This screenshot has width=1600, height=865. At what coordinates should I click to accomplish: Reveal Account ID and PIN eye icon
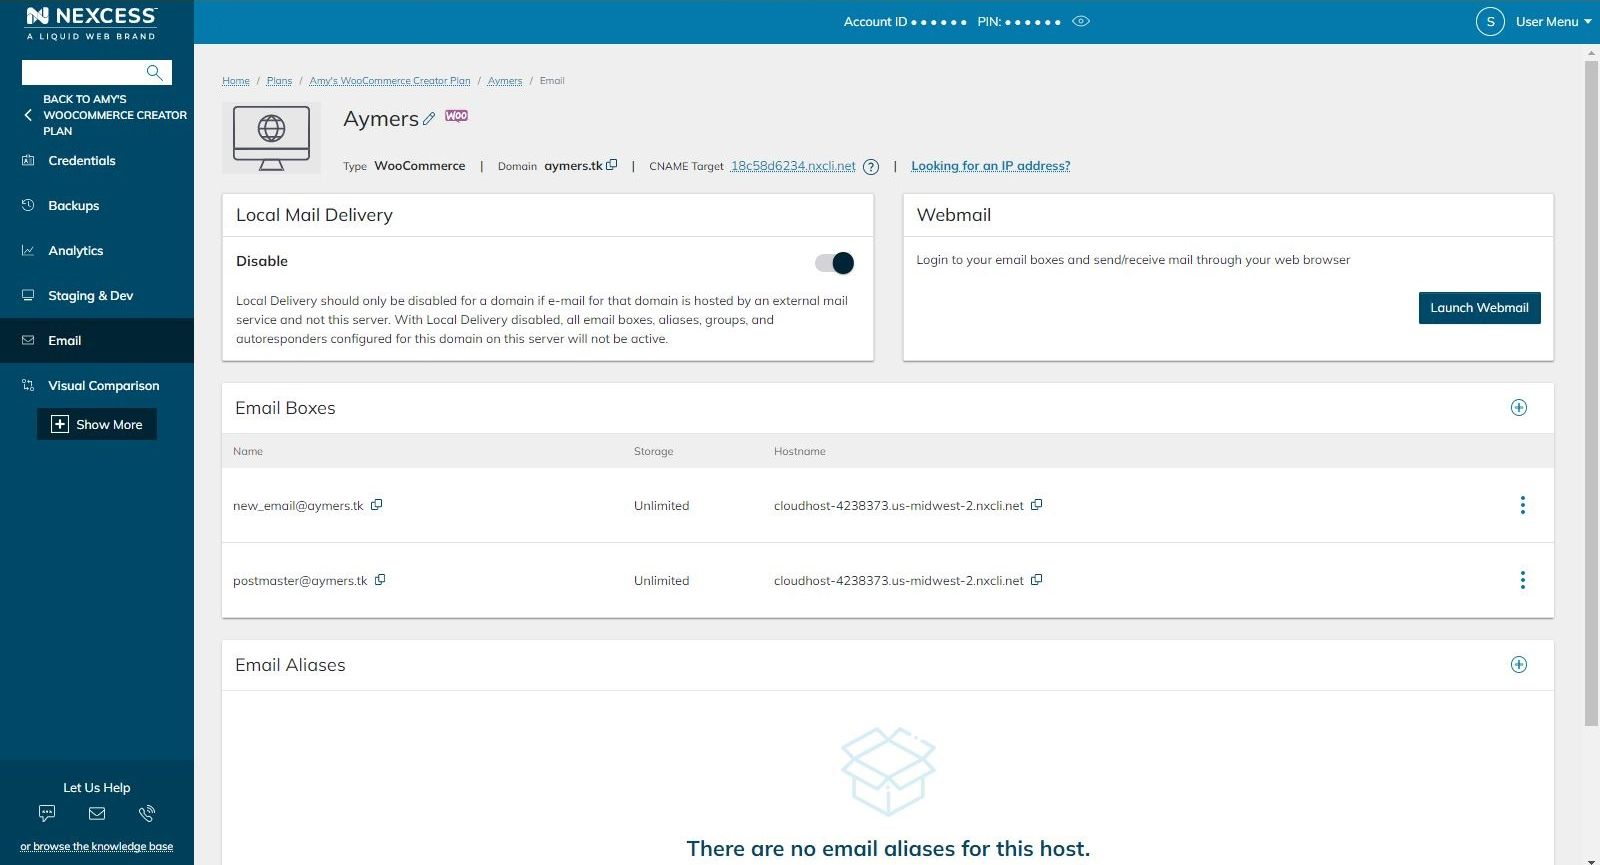tap(1081, 21)
